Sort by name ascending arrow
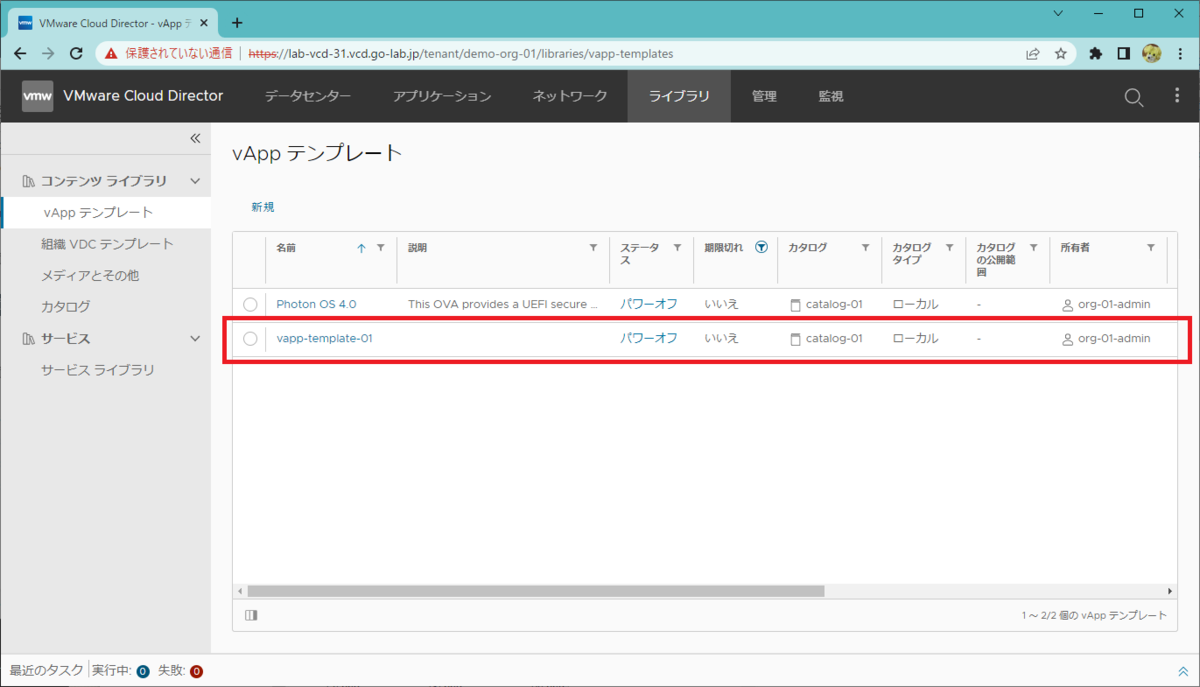1200x687 pixels. pos(362,248)
